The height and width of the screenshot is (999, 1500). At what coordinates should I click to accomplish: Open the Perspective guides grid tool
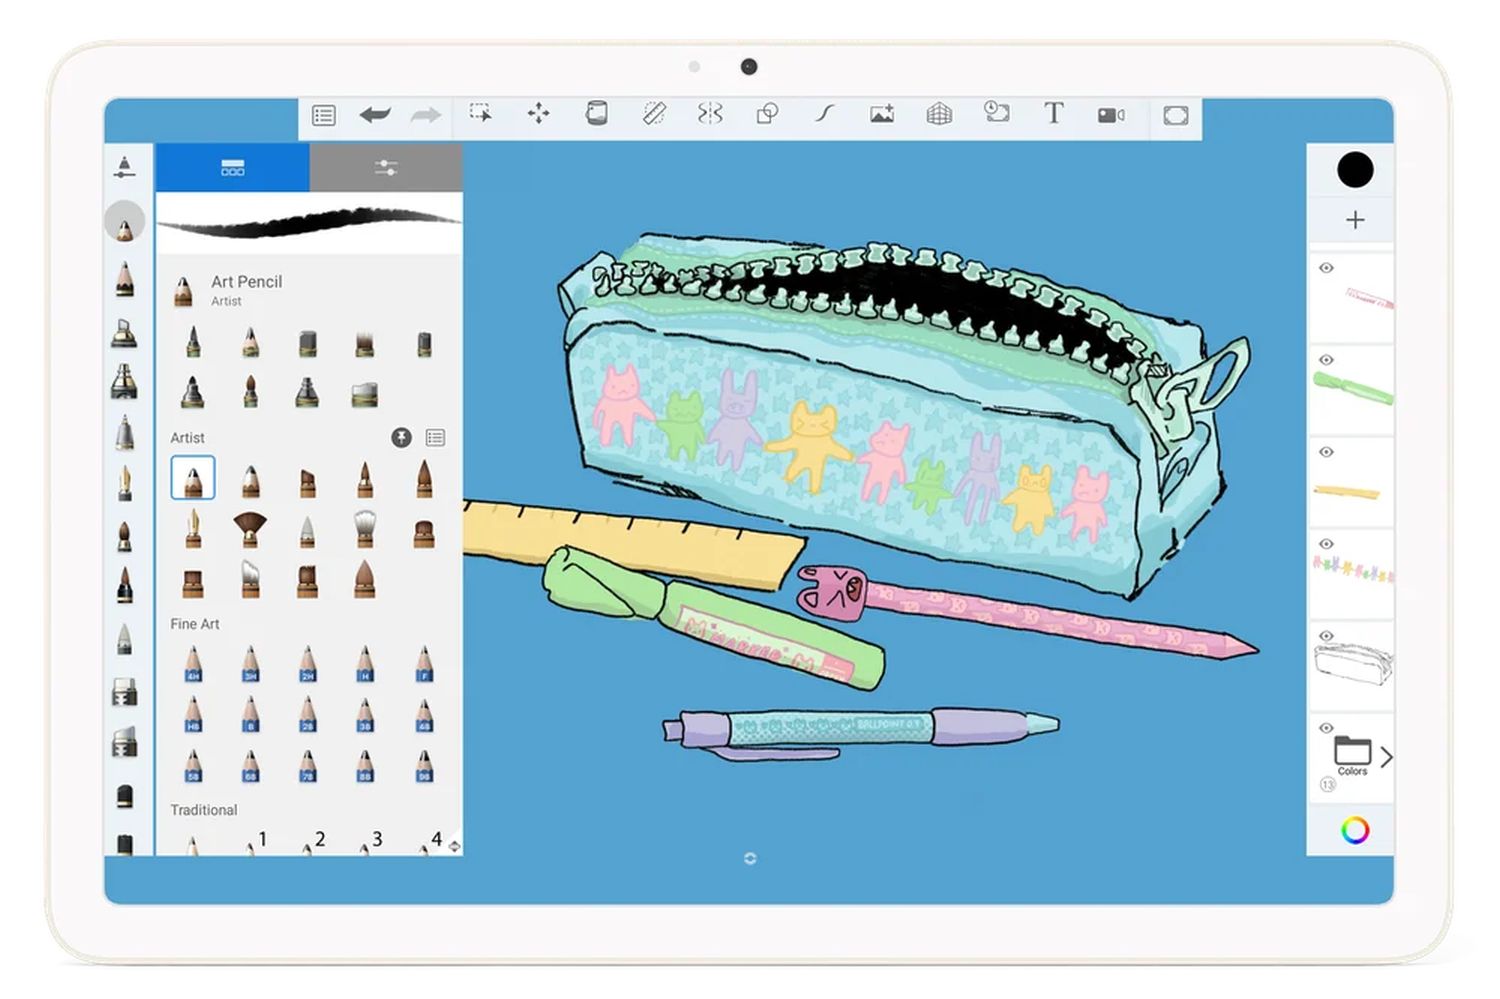[x=939, y=114]
